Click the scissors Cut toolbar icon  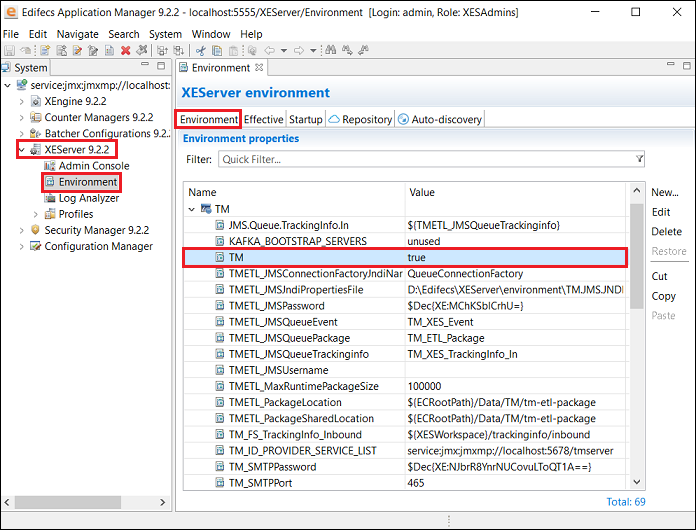[x=201, y=51]
